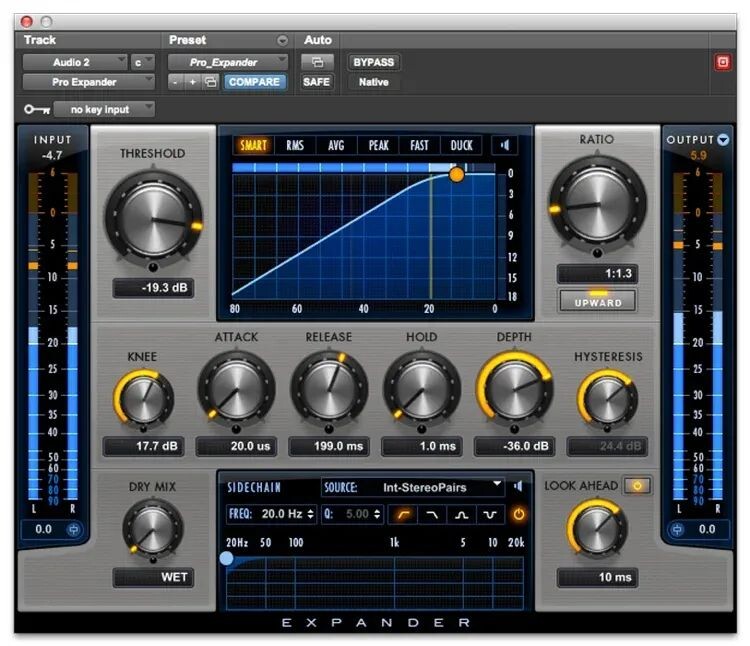The height and width of the screenshot is (646, 750).
Task: Click the Q value stepper arrows
Action: click(x=377, y=515)
